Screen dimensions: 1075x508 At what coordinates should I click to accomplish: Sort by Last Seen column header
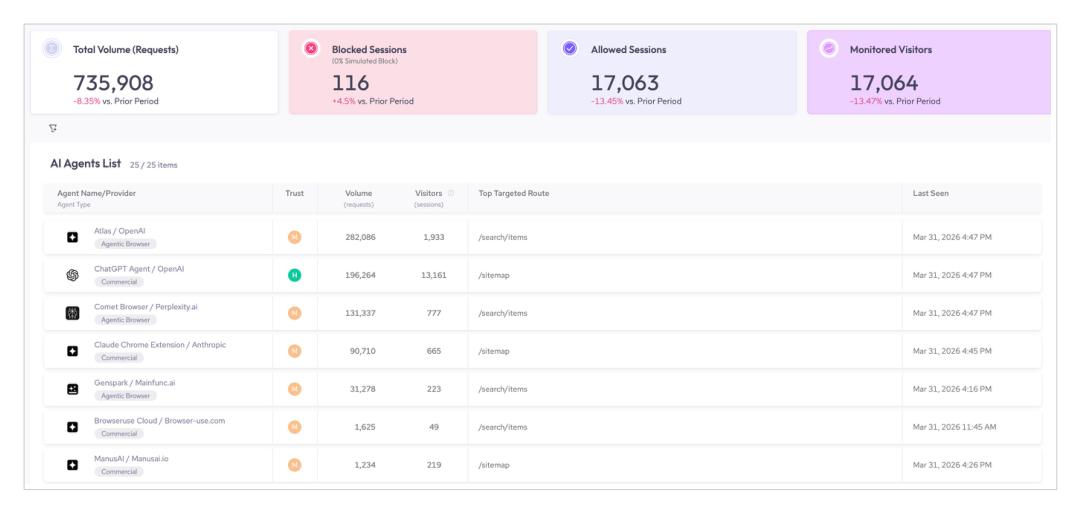(x=930, y=193)
